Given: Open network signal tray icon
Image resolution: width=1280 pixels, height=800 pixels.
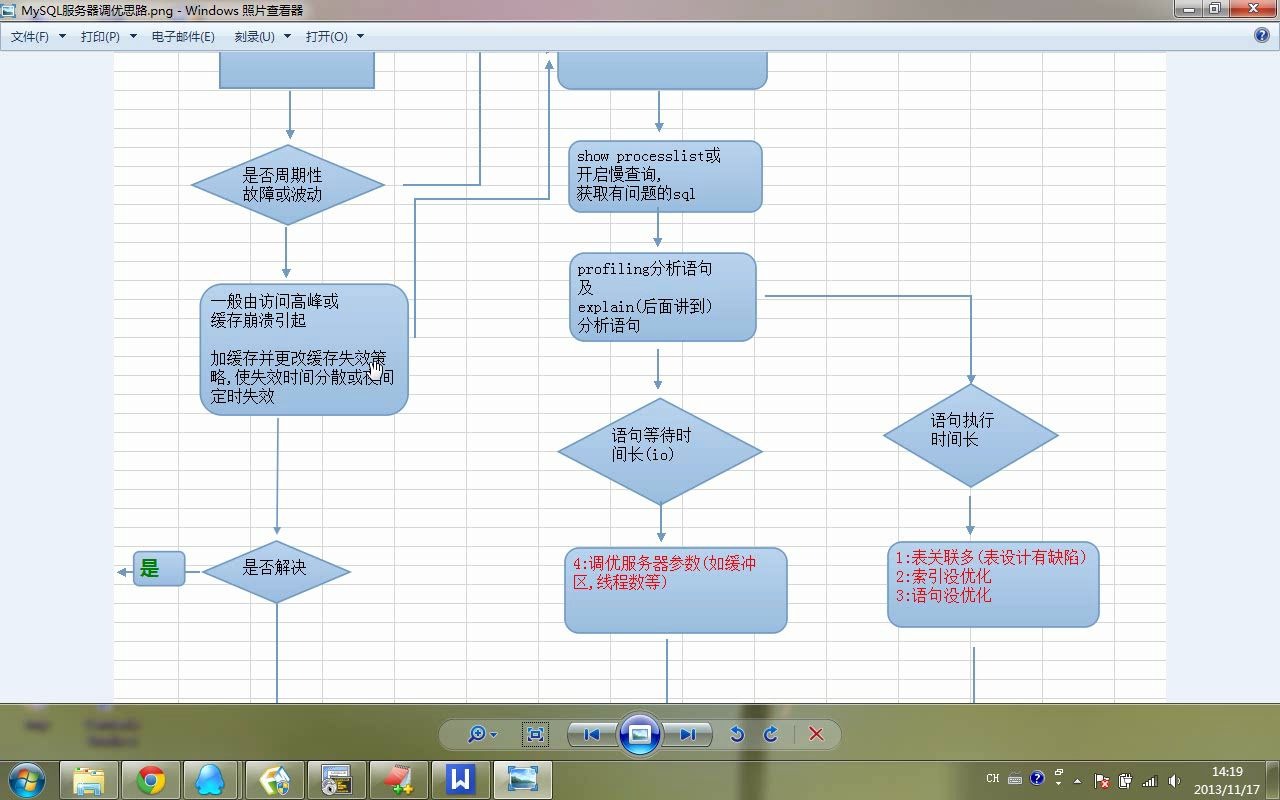Looking at the screenshot, I should pos(1149,781).
